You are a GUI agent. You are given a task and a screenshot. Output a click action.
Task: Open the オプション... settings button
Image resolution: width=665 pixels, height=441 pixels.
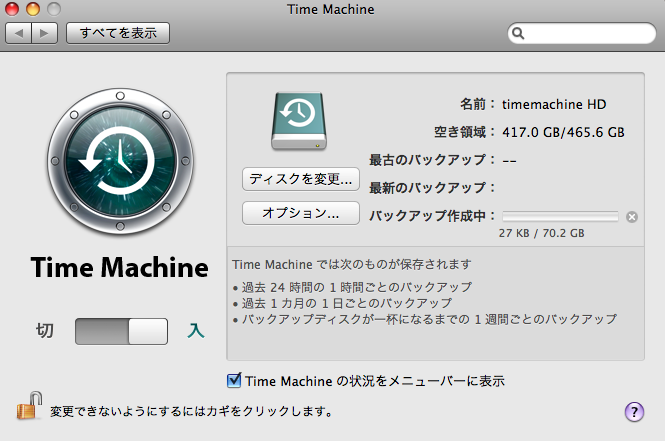click(x=300, y=213)
